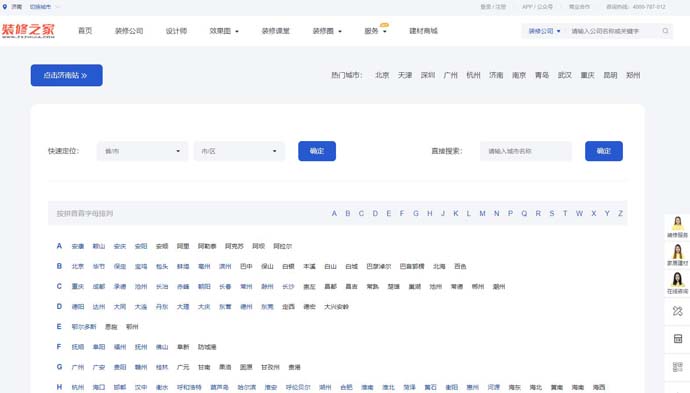
Task: Jump to letter Z in alphabet index
Action: (x=620, y=213)
